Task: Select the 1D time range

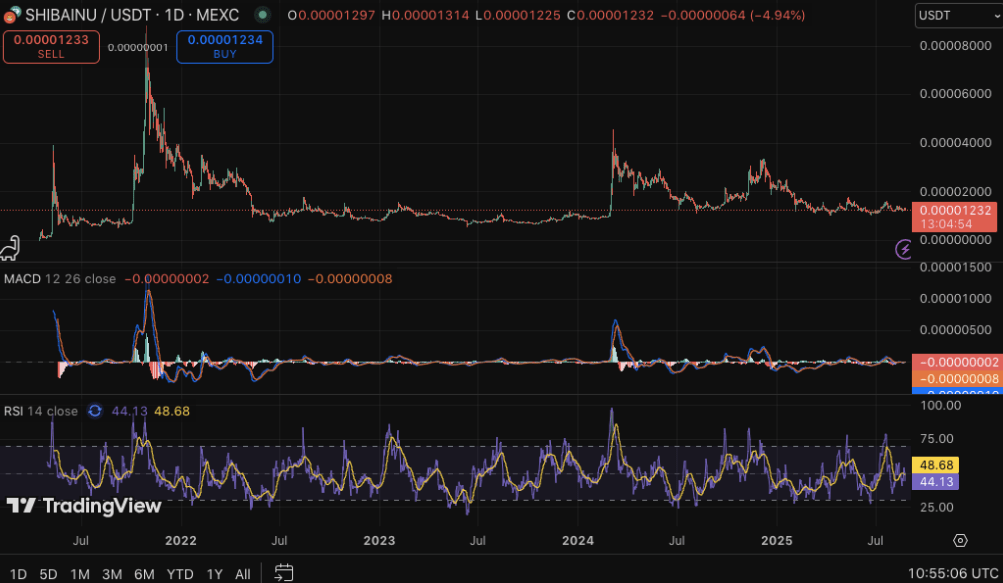Action: (x=18, y=574)
